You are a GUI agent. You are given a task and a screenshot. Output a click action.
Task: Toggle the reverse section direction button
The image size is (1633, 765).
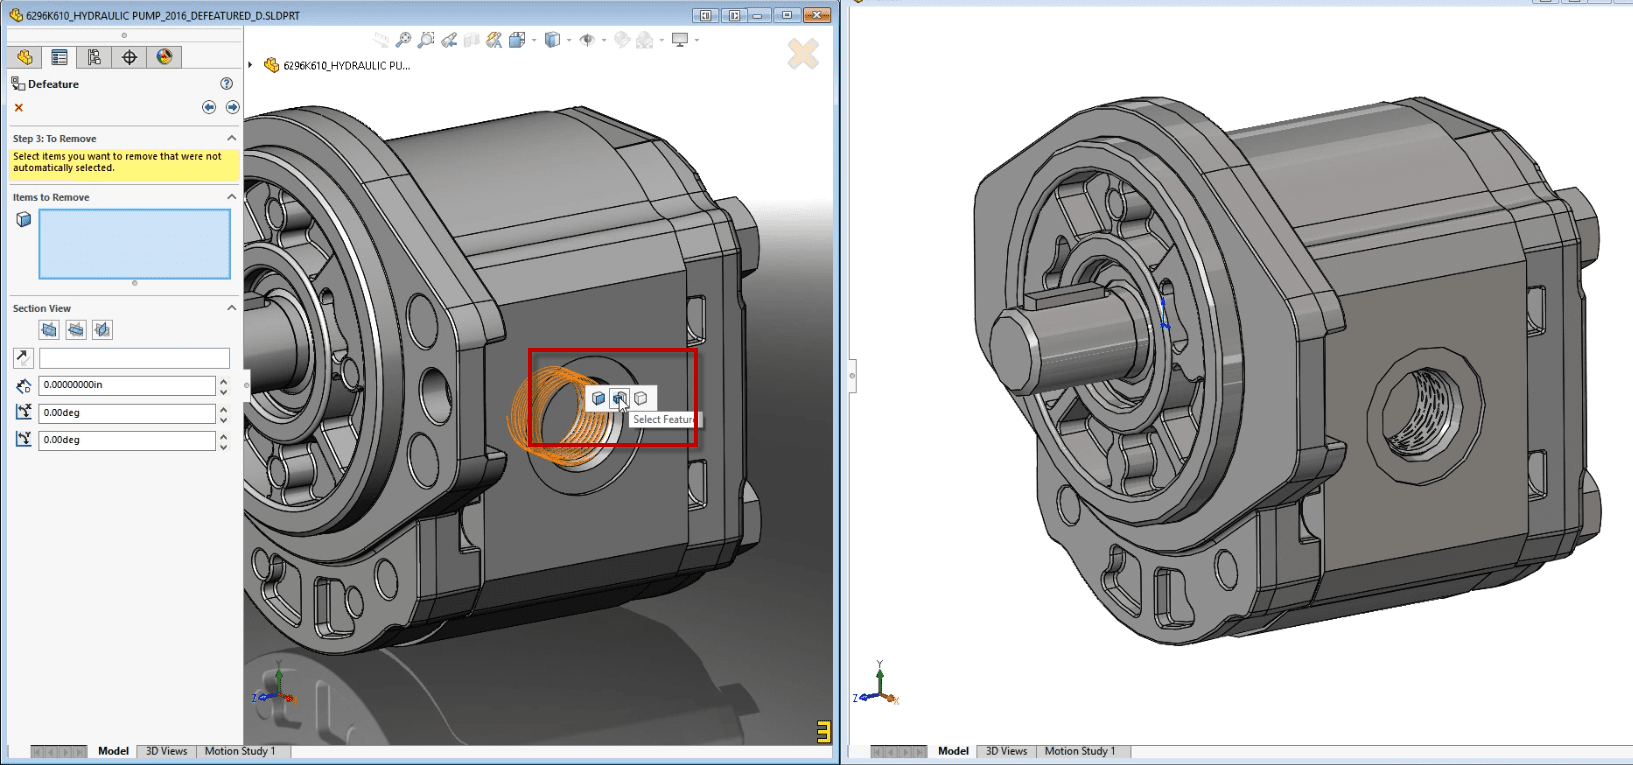[23, 357]
